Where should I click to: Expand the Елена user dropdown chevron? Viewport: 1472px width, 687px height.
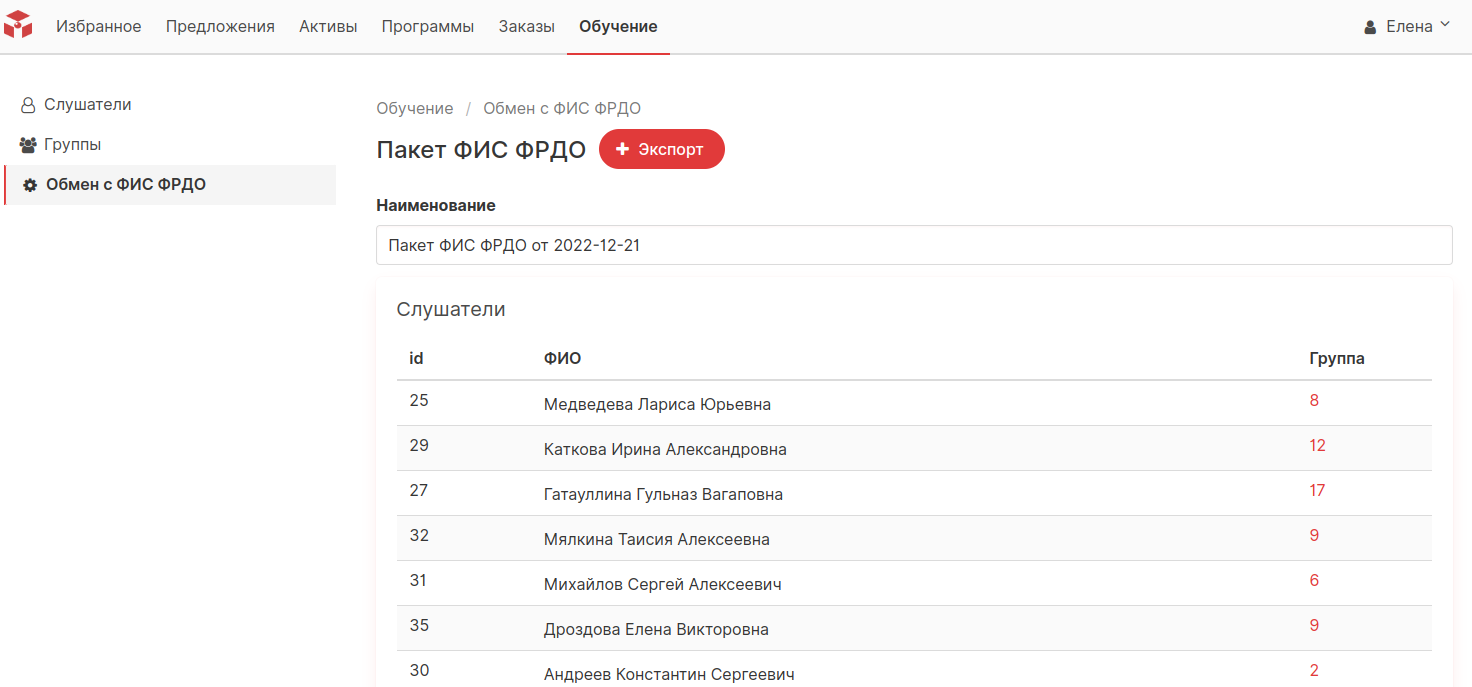[x=1444, y=25]
